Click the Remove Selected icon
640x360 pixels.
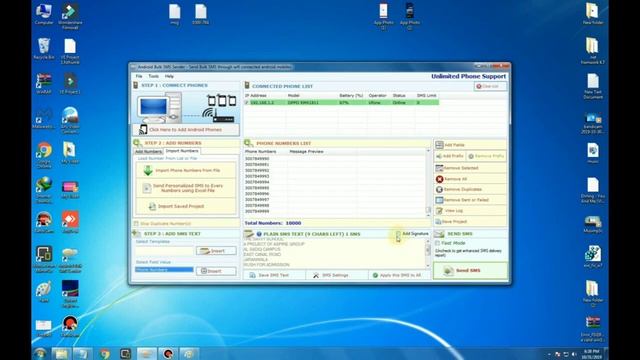(439, 168)
